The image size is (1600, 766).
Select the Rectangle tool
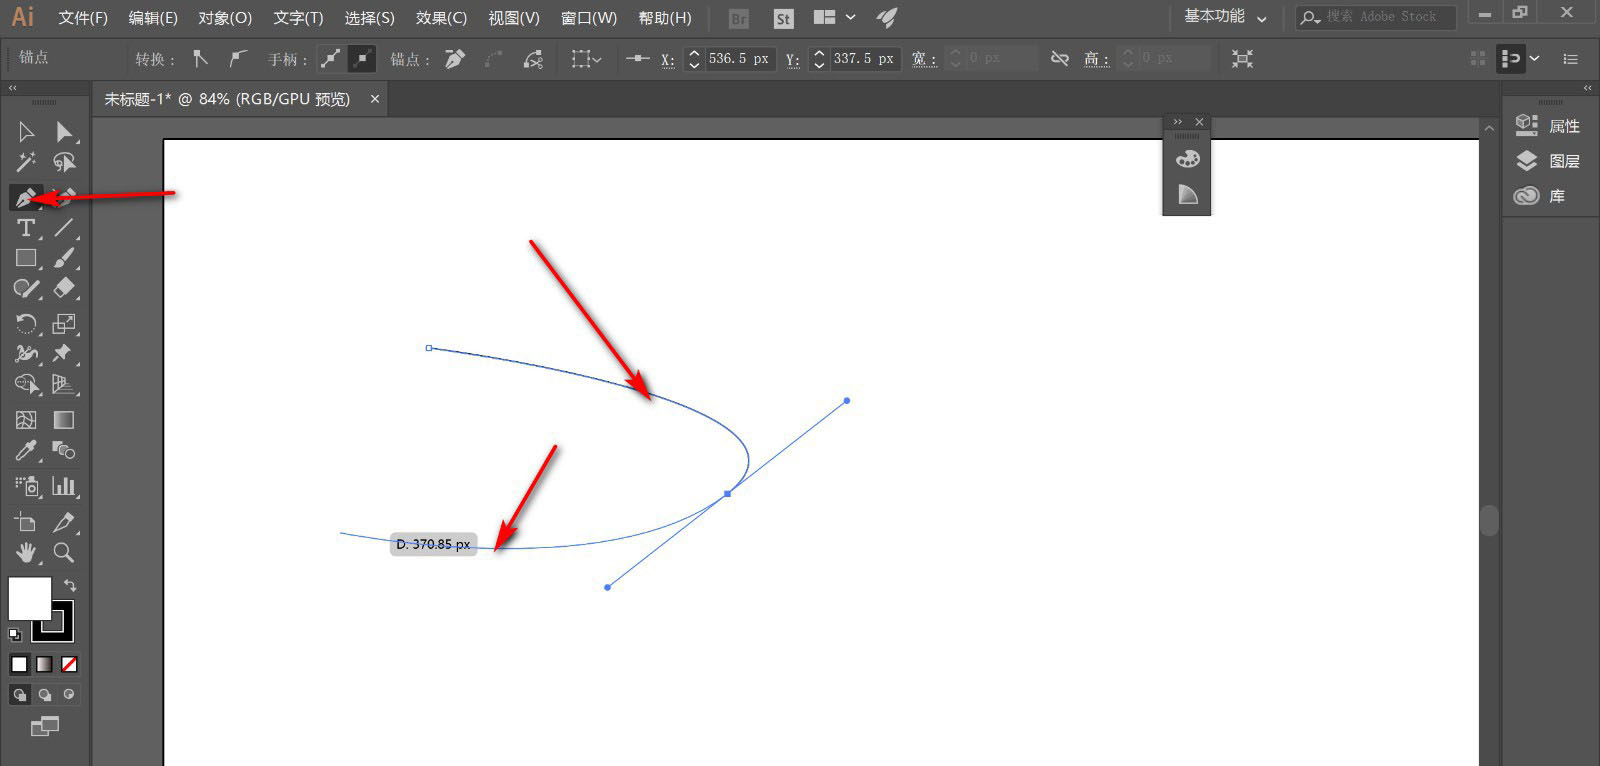click(26, 258)
